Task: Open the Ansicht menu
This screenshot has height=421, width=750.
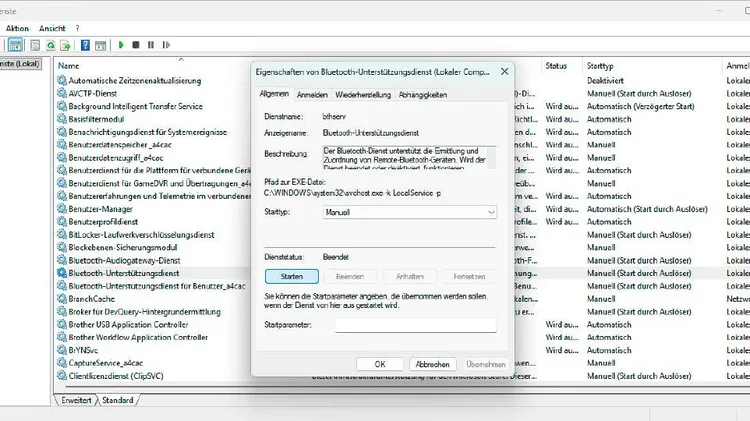Action: 52,29
